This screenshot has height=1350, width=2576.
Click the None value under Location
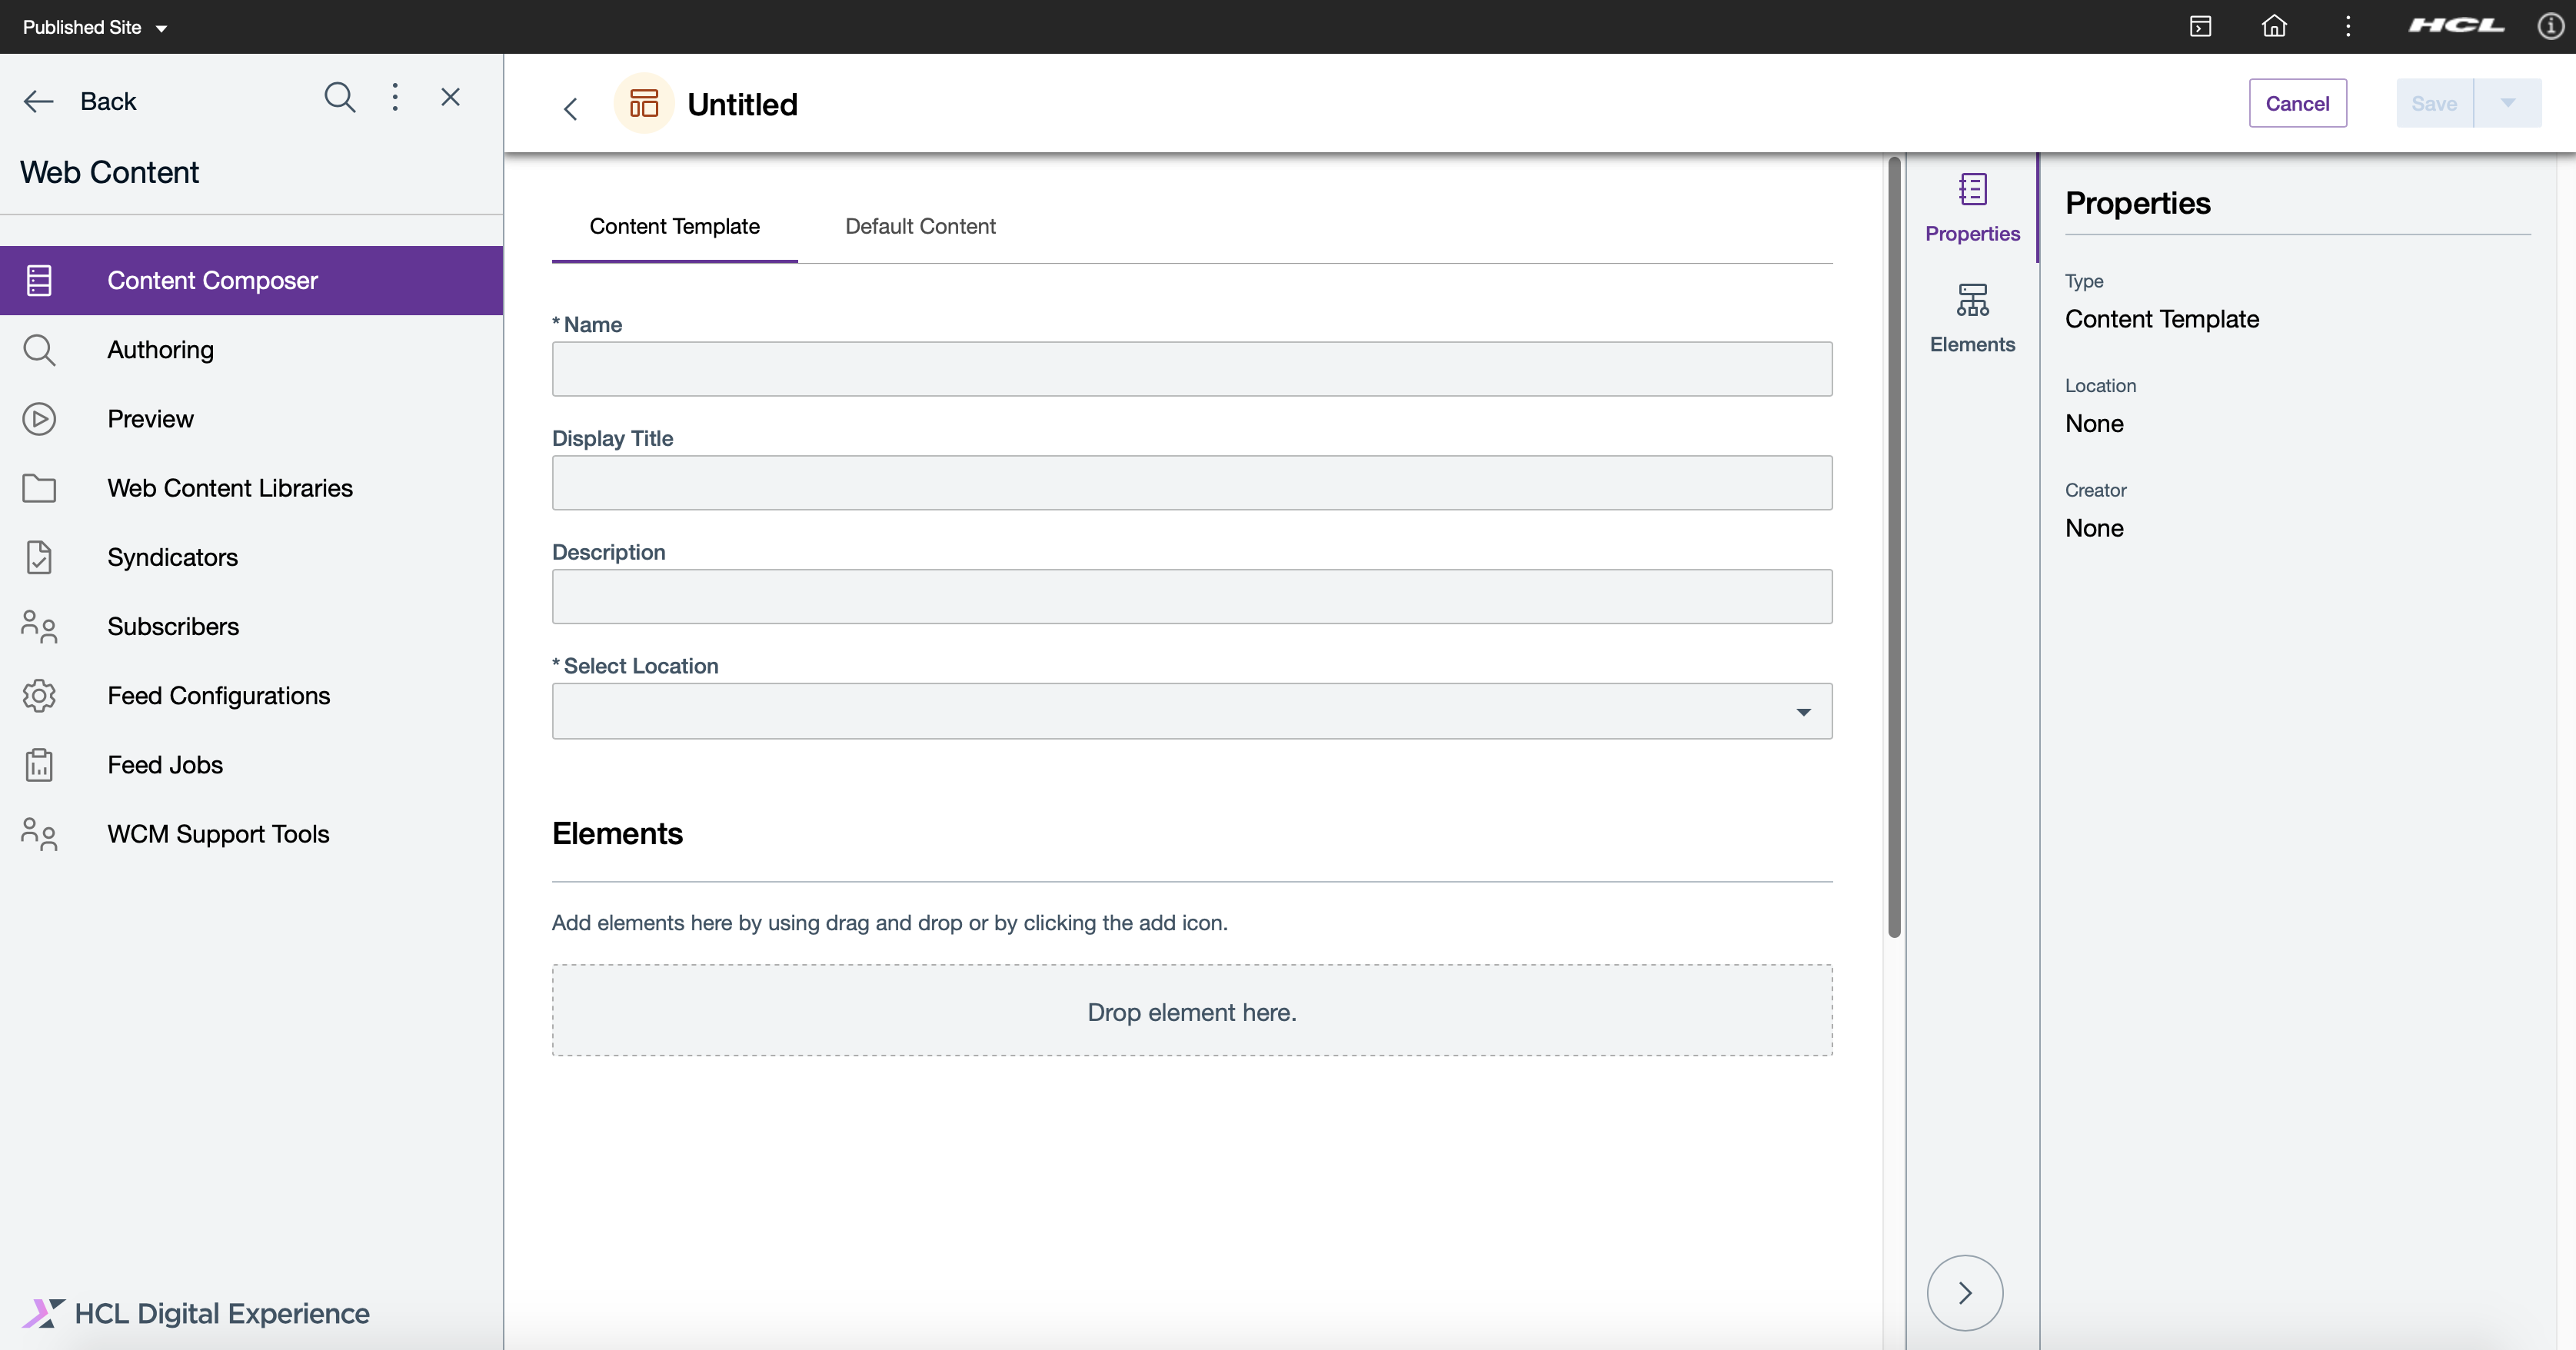(2094, 424)
